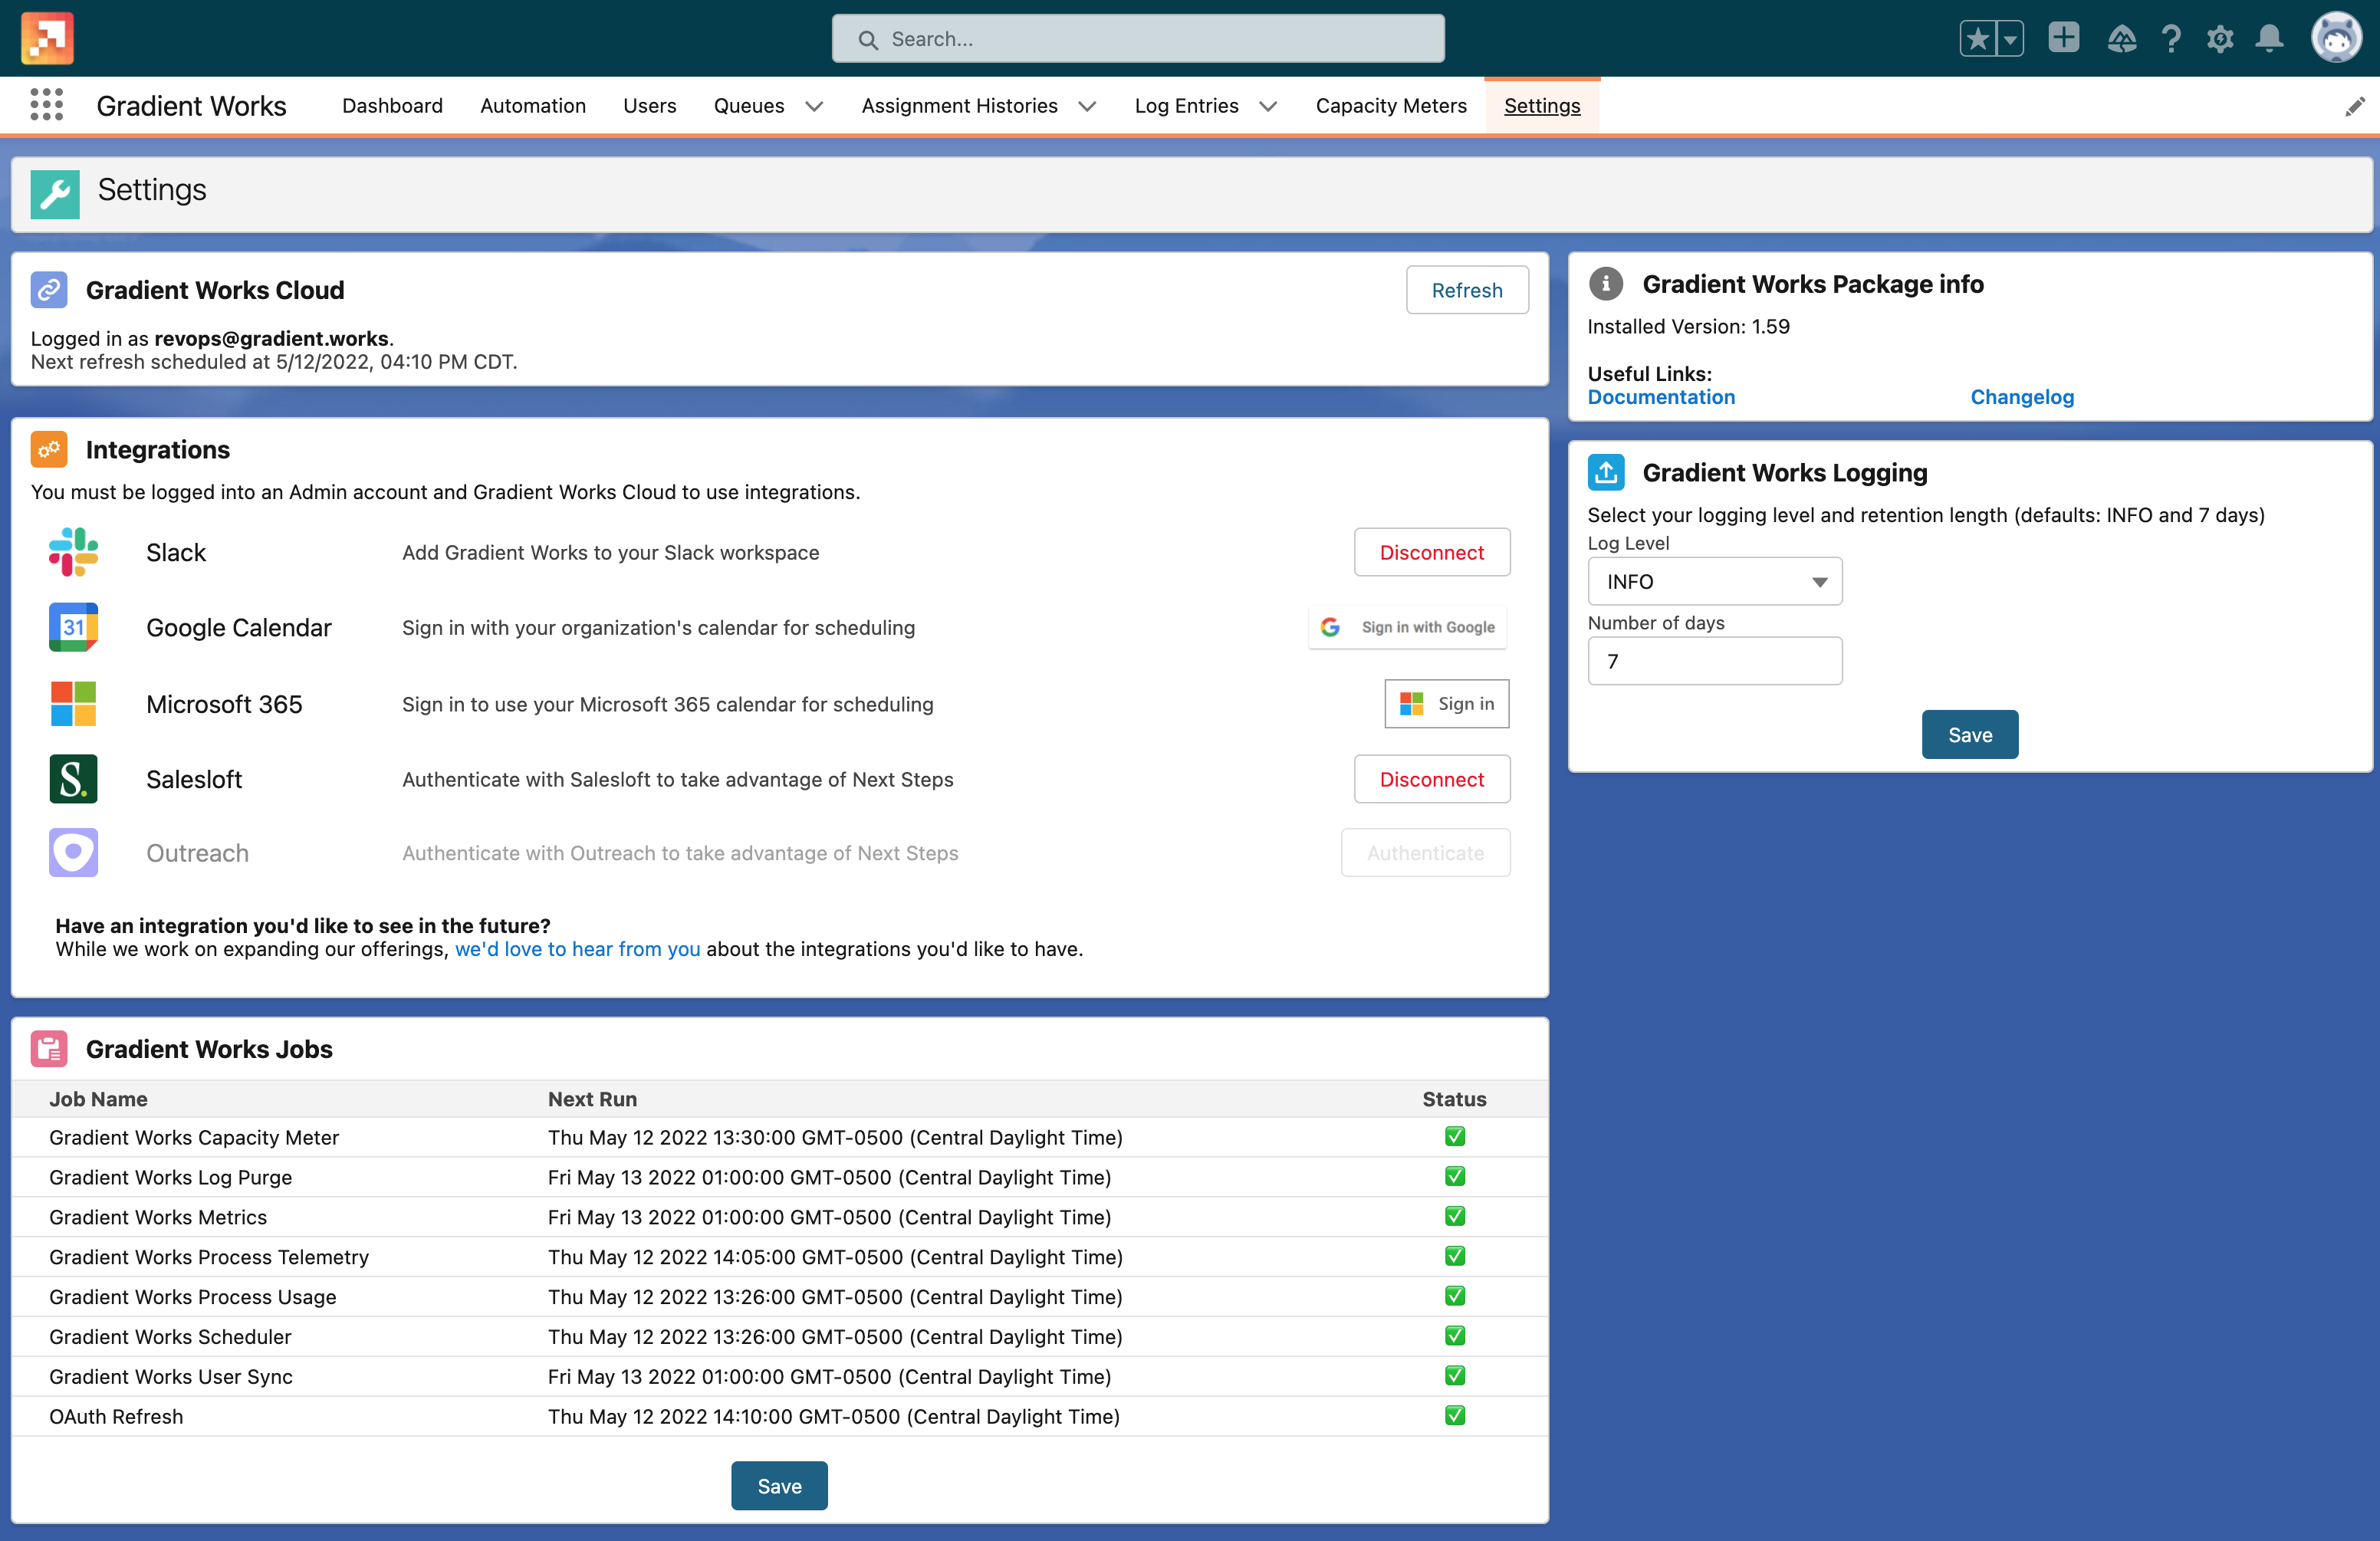Toggle the Process Usage job status checkbox
The height and width of the screenshot is (1541, 2380).
click(x=1454, y=1296)
